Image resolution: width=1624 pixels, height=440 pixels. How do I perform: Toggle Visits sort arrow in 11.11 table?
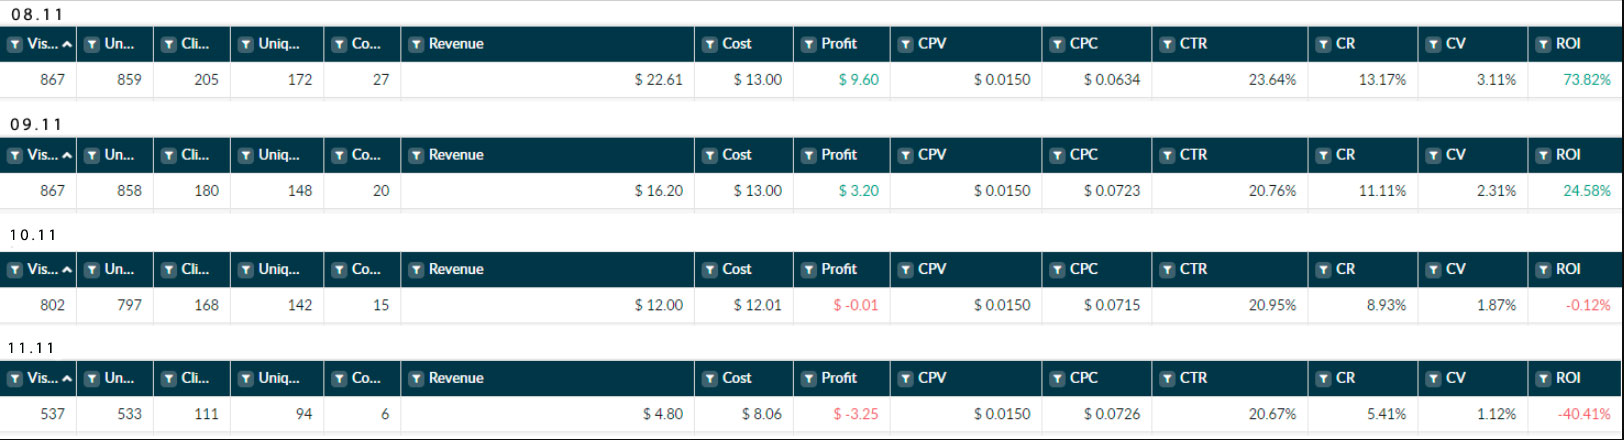point(67,379)
